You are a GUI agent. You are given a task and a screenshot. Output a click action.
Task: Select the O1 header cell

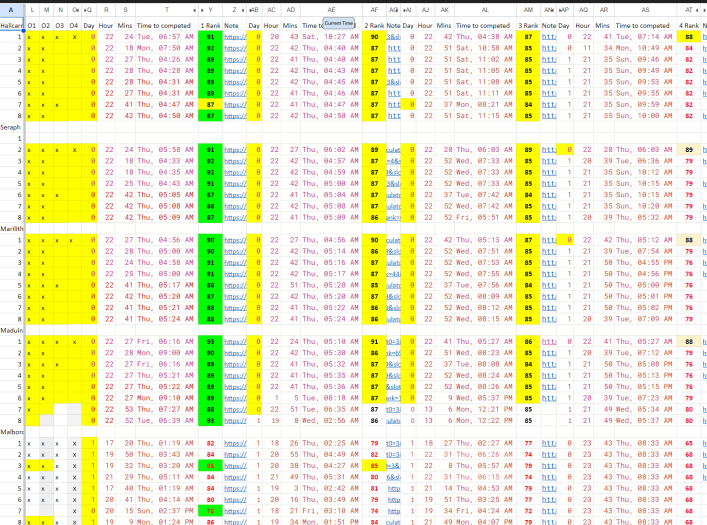[32, 26]
